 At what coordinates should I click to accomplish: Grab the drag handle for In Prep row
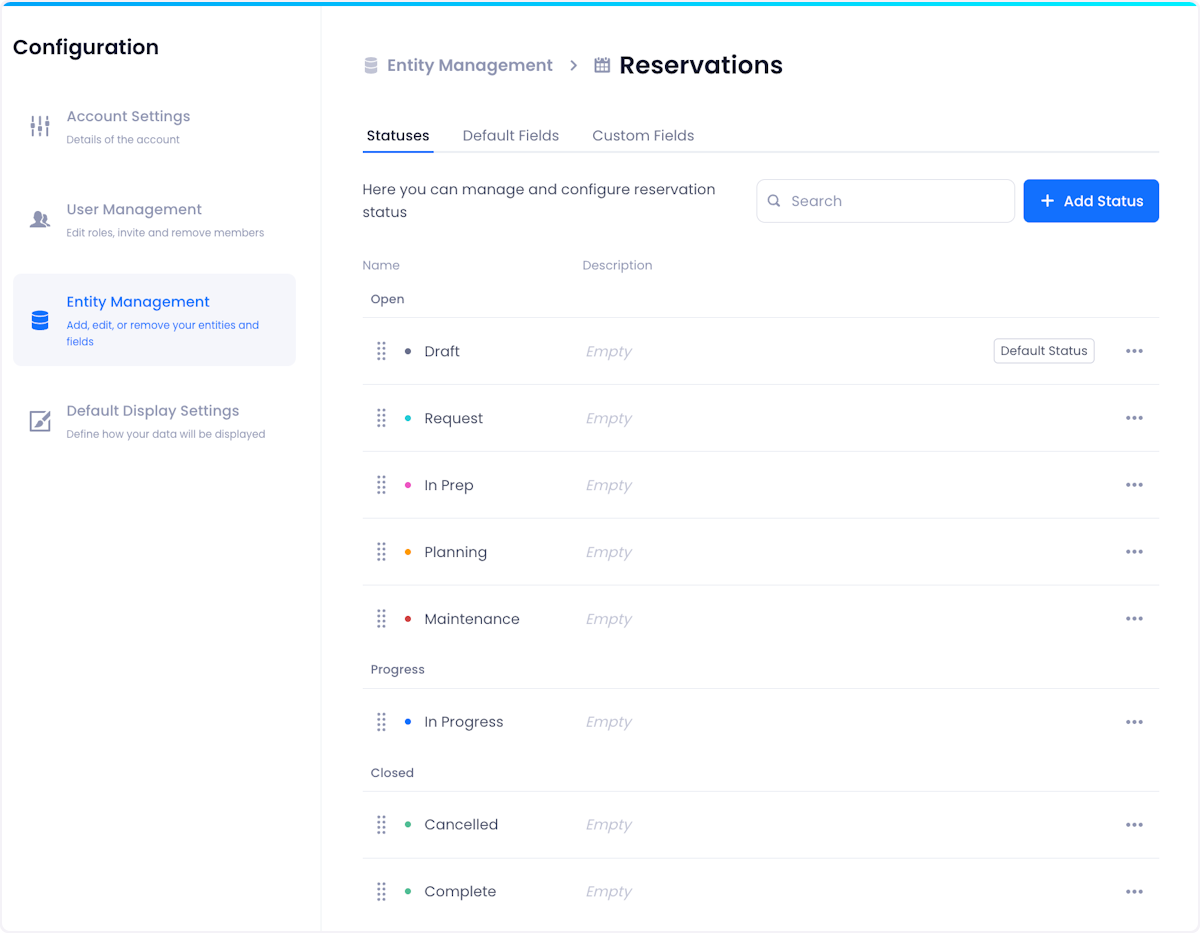click(381, 485)
